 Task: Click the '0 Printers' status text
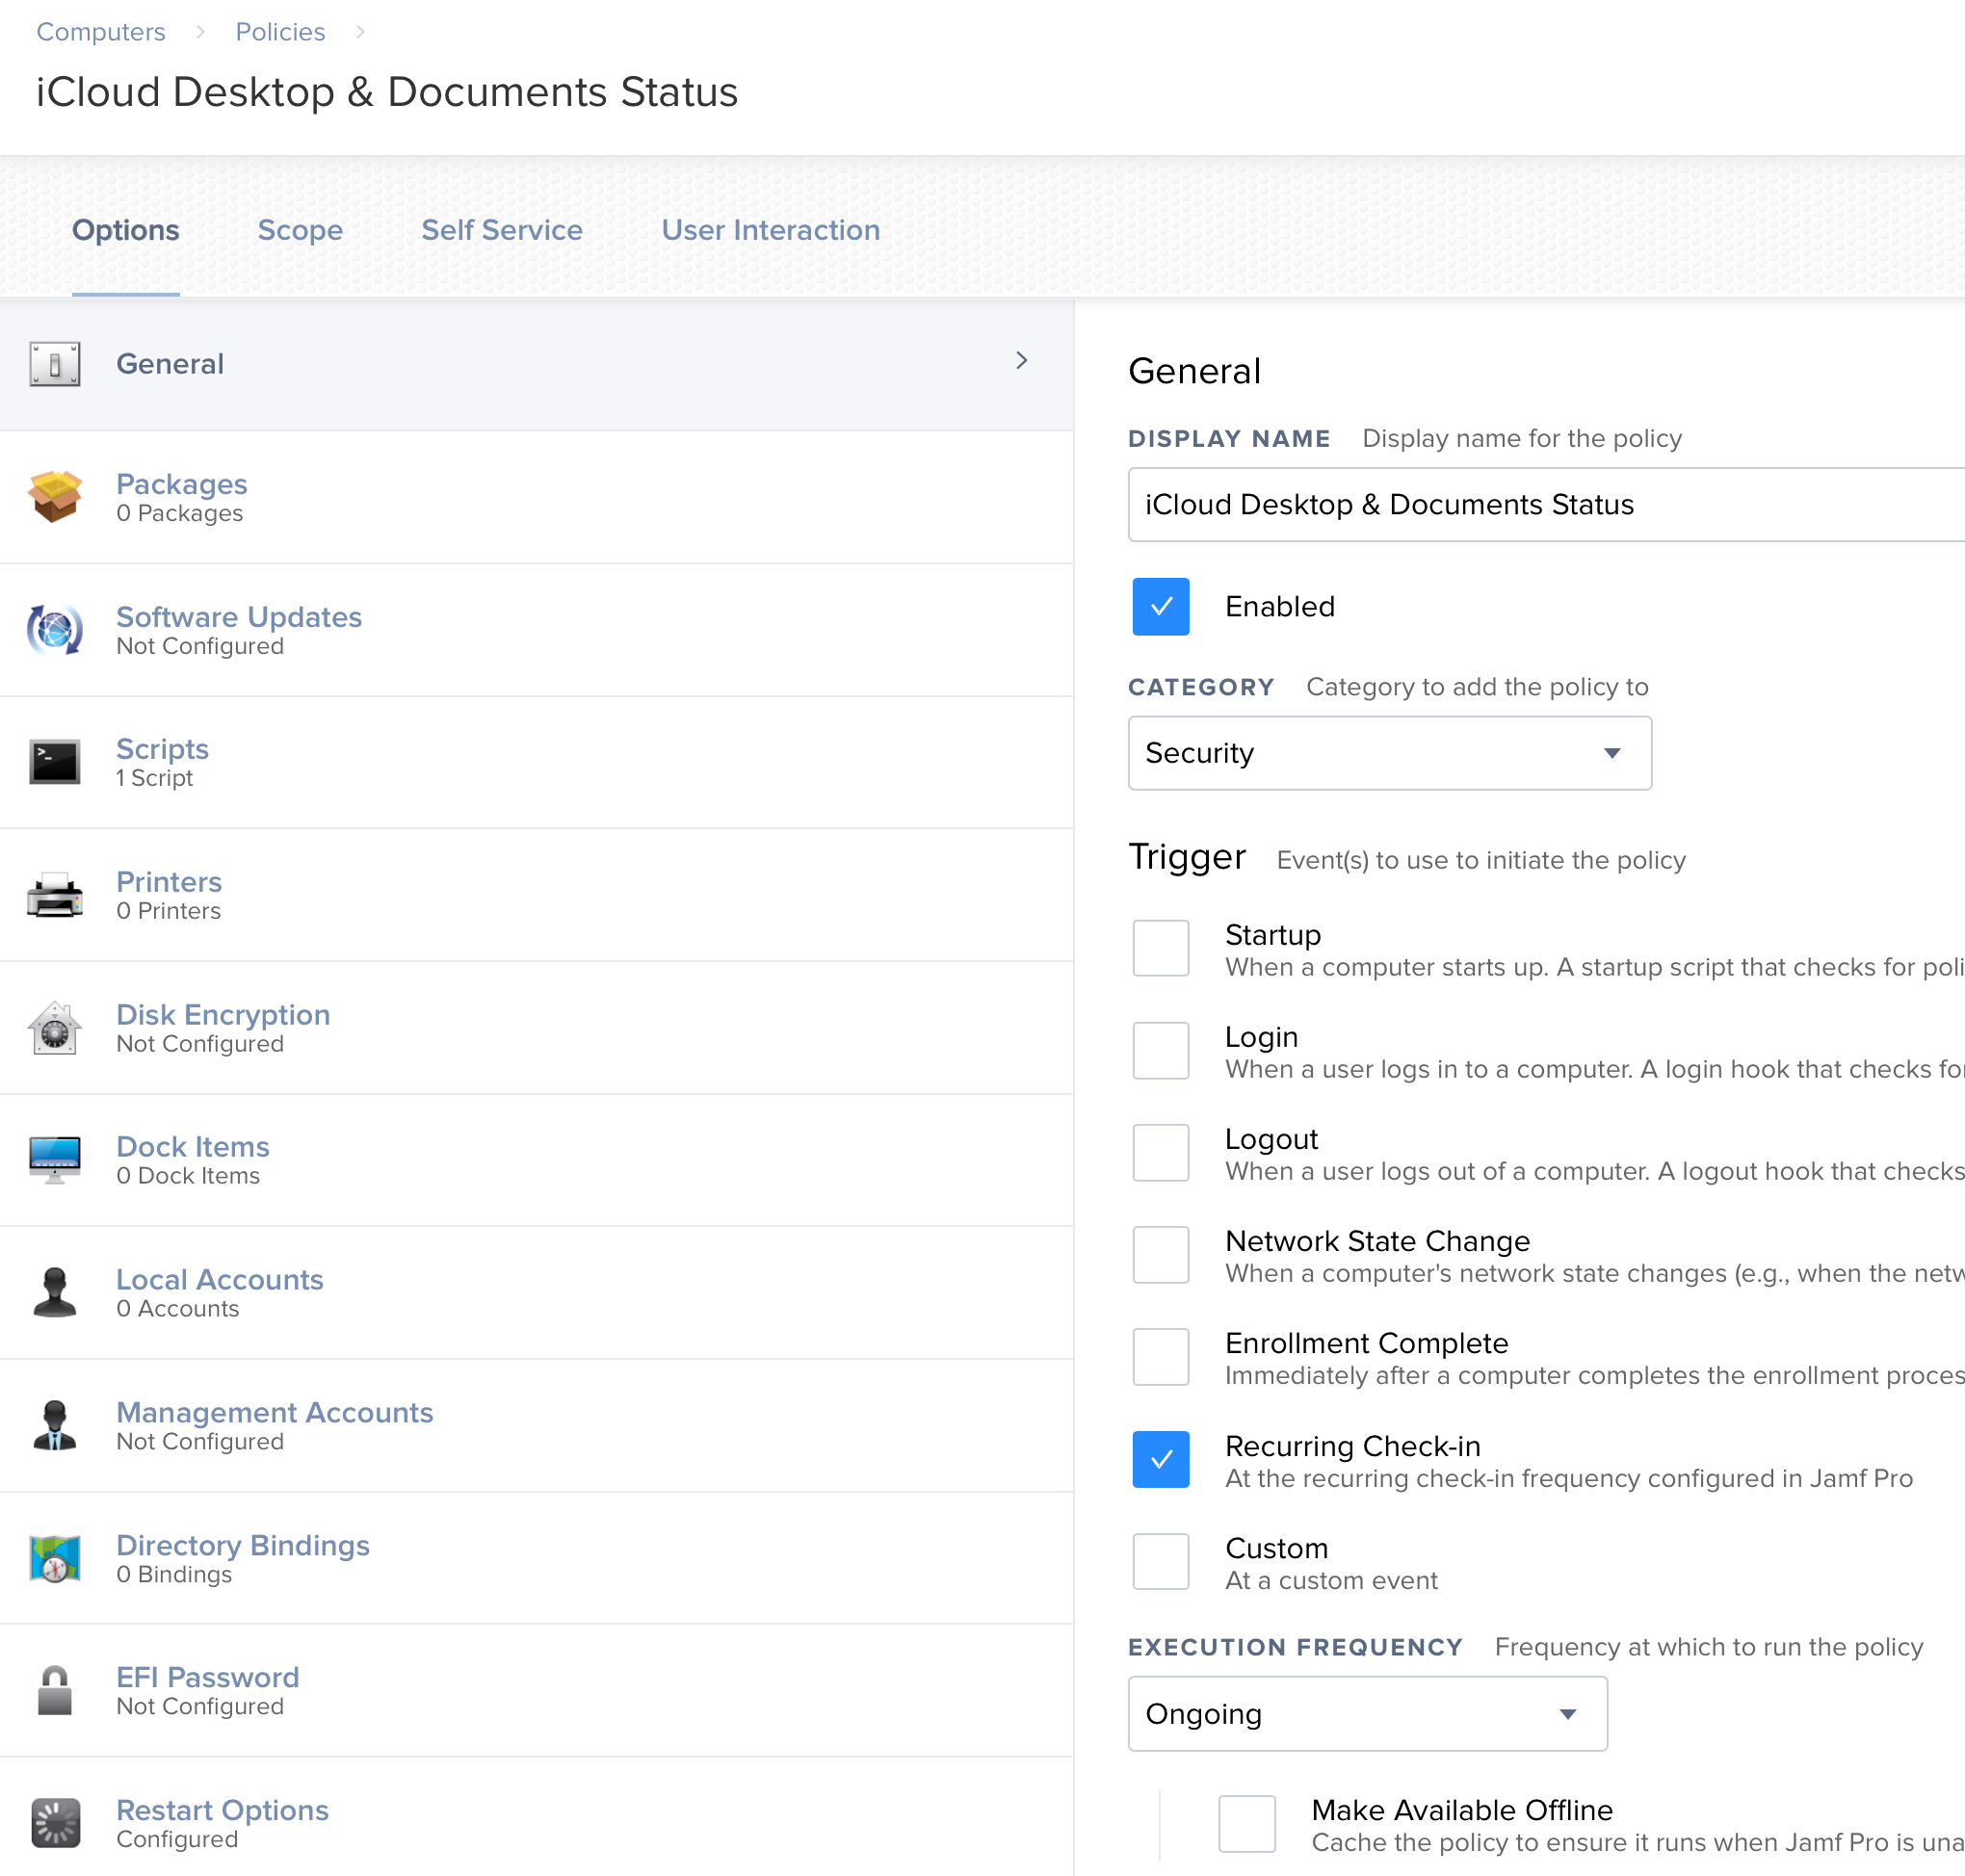(169, 911)
